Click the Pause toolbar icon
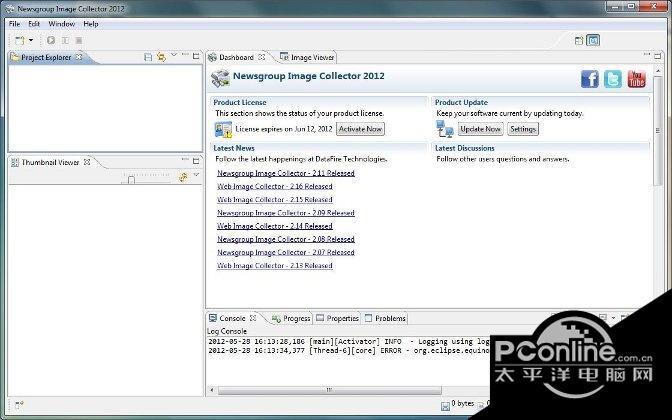This screenshot has width=672, height=420. (x=65, y=40)
